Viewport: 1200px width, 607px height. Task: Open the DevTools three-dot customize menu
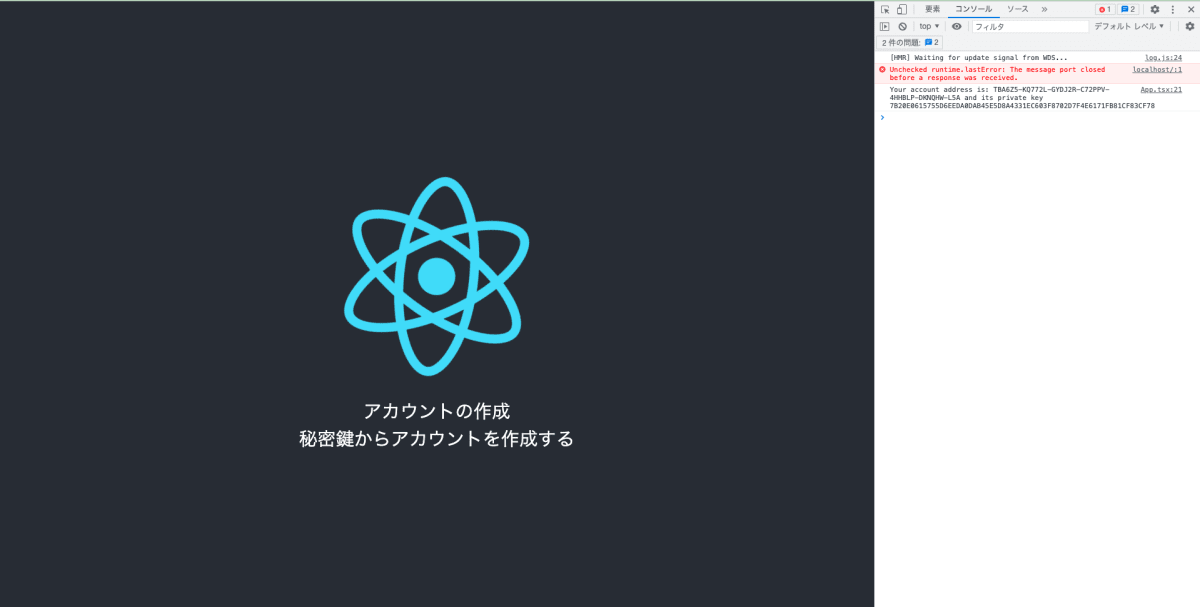click(x=1173, y=9)
